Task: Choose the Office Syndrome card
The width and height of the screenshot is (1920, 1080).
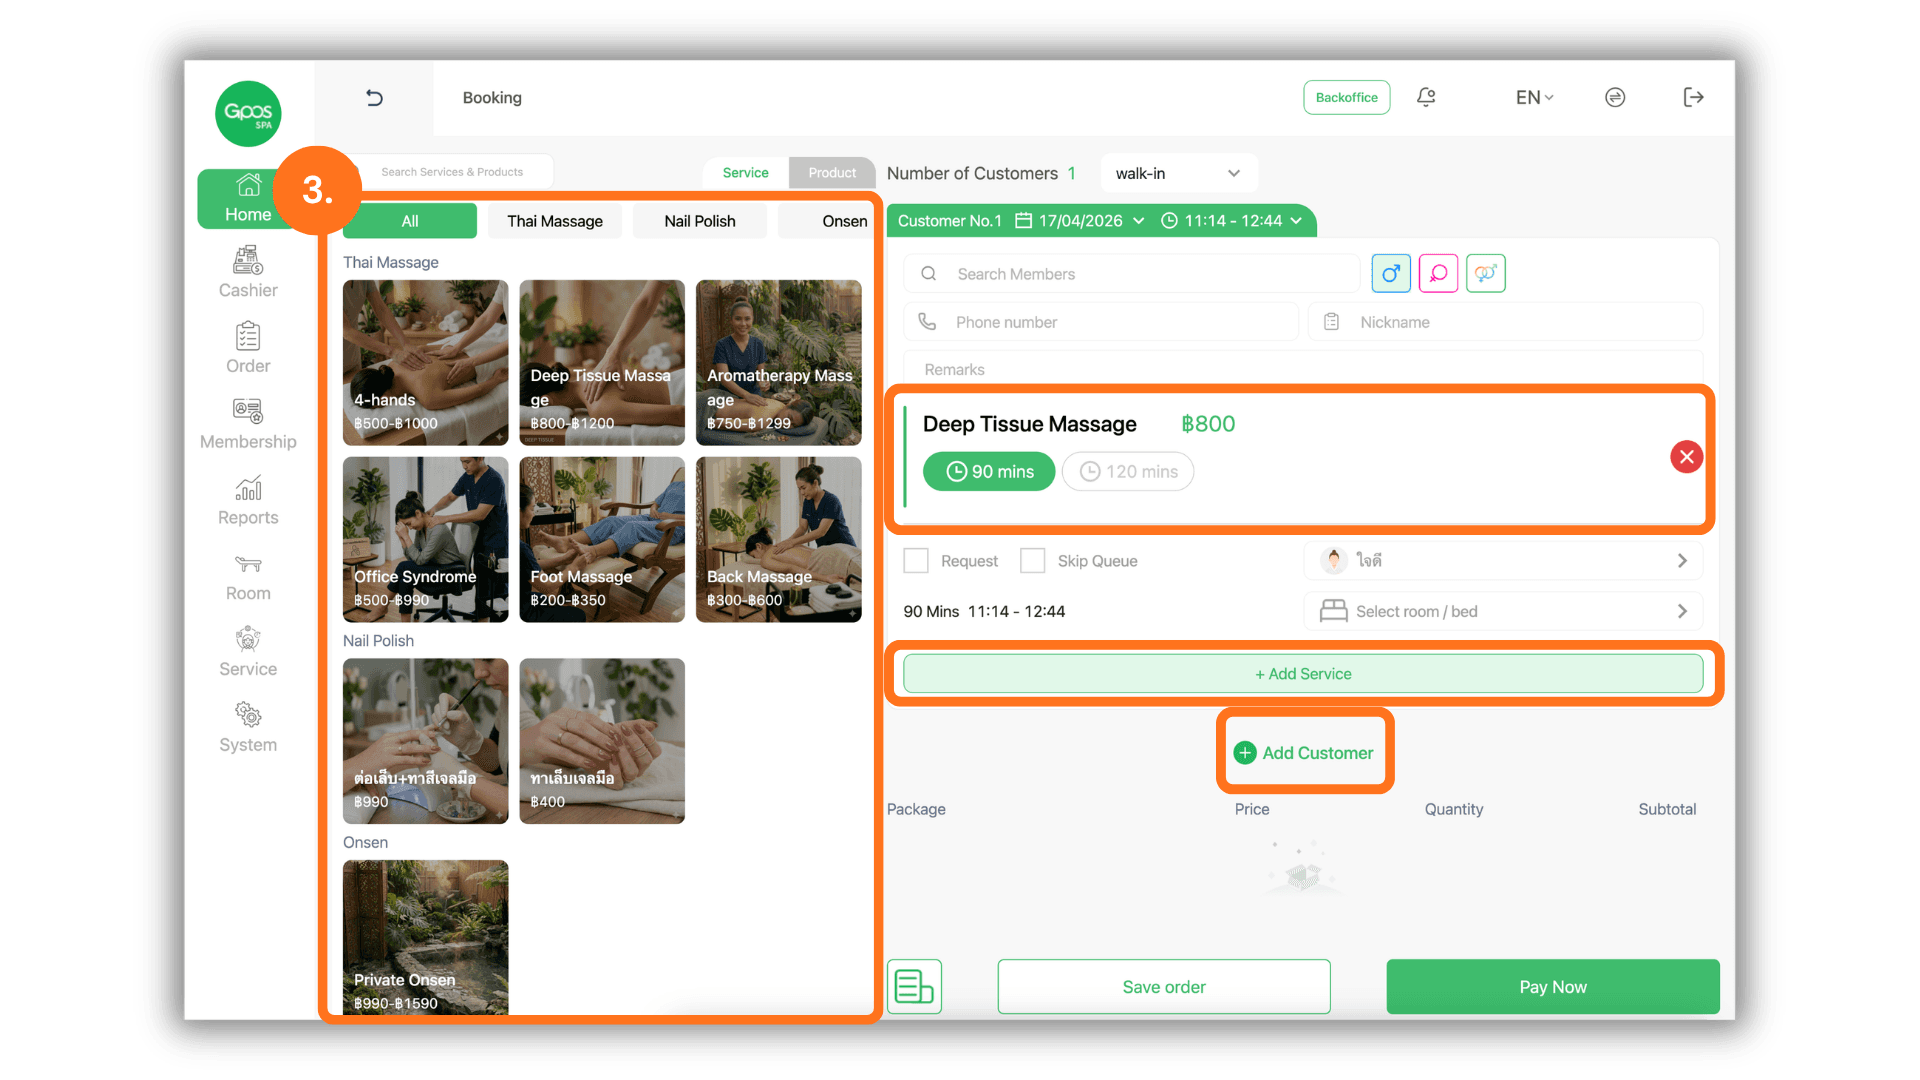Action: pos(425,539)
